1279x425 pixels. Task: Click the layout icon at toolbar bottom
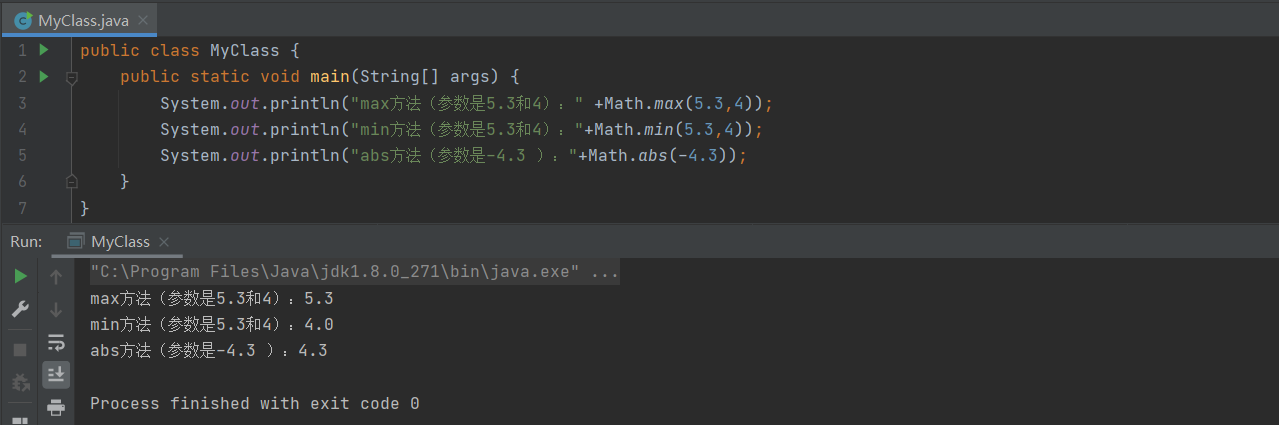click(20, 421)
